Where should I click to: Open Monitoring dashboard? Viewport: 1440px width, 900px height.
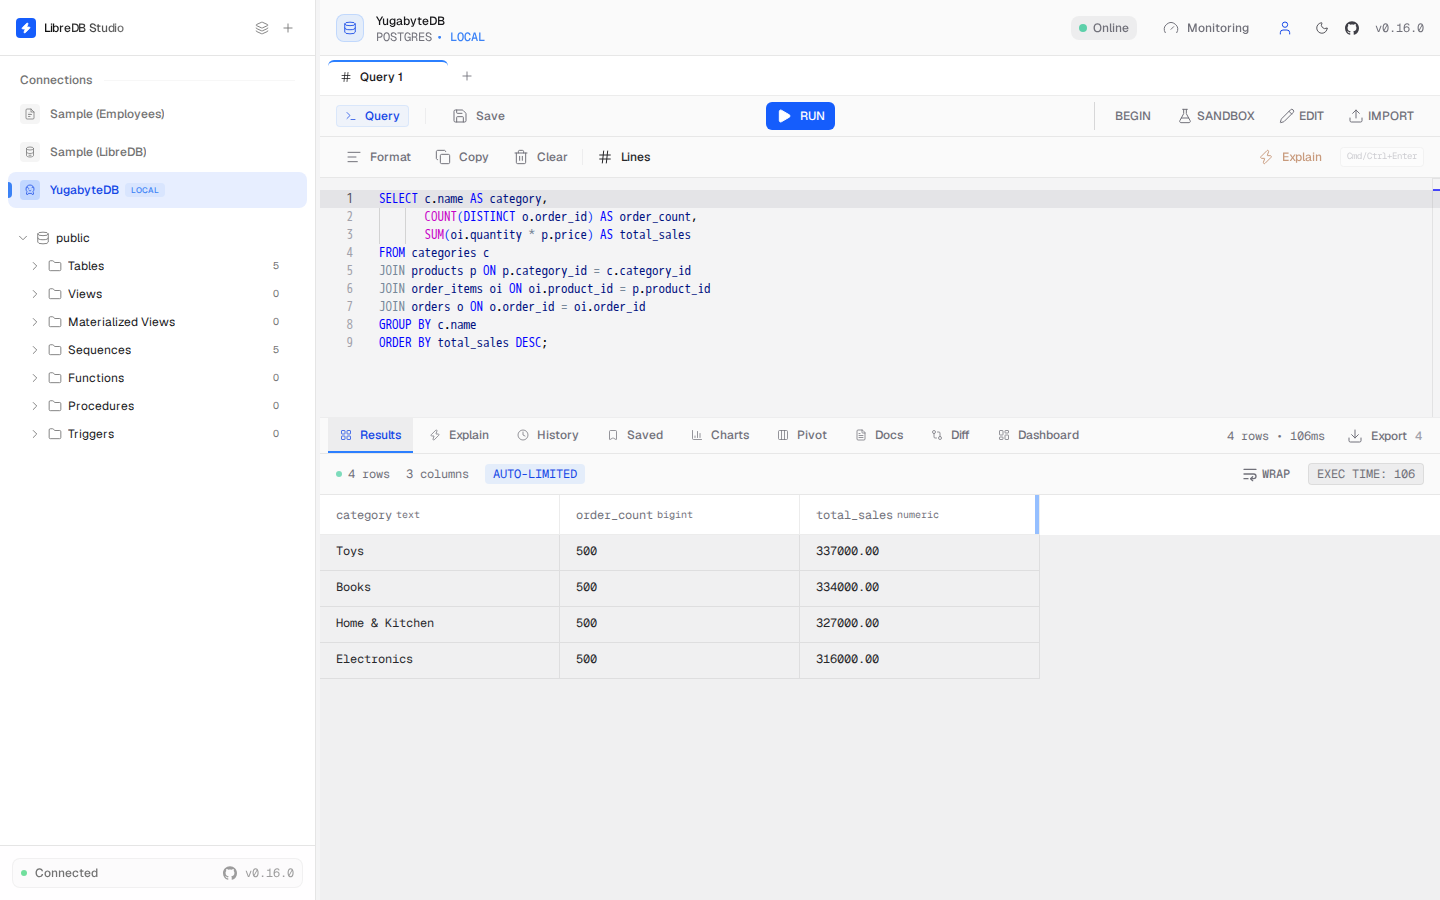click(x=1206, y=28)
